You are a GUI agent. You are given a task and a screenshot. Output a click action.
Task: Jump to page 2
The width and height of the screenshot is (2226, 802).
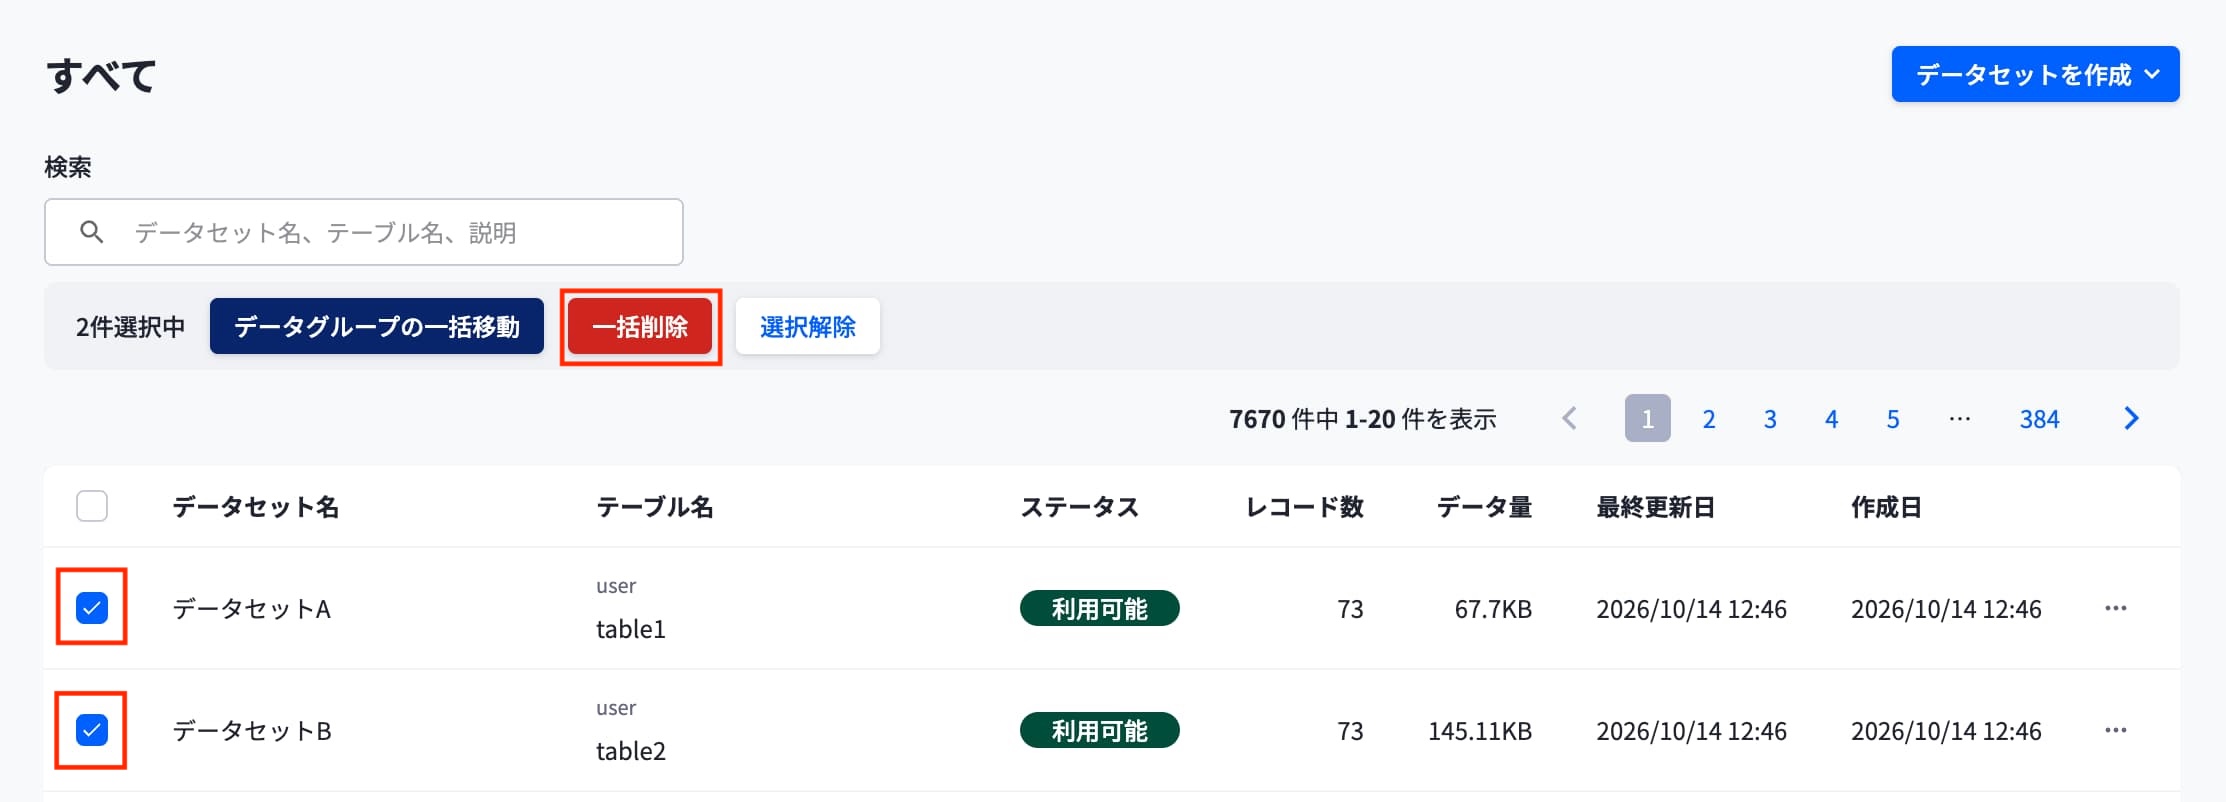click(1709, 419)
